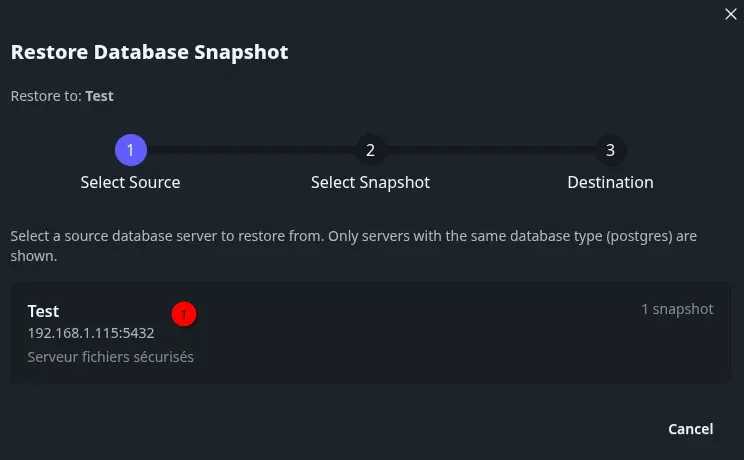Click the server address 192.168.1.115:5432
The height and width of the screenshot is (460, 744).
[91, 333]
